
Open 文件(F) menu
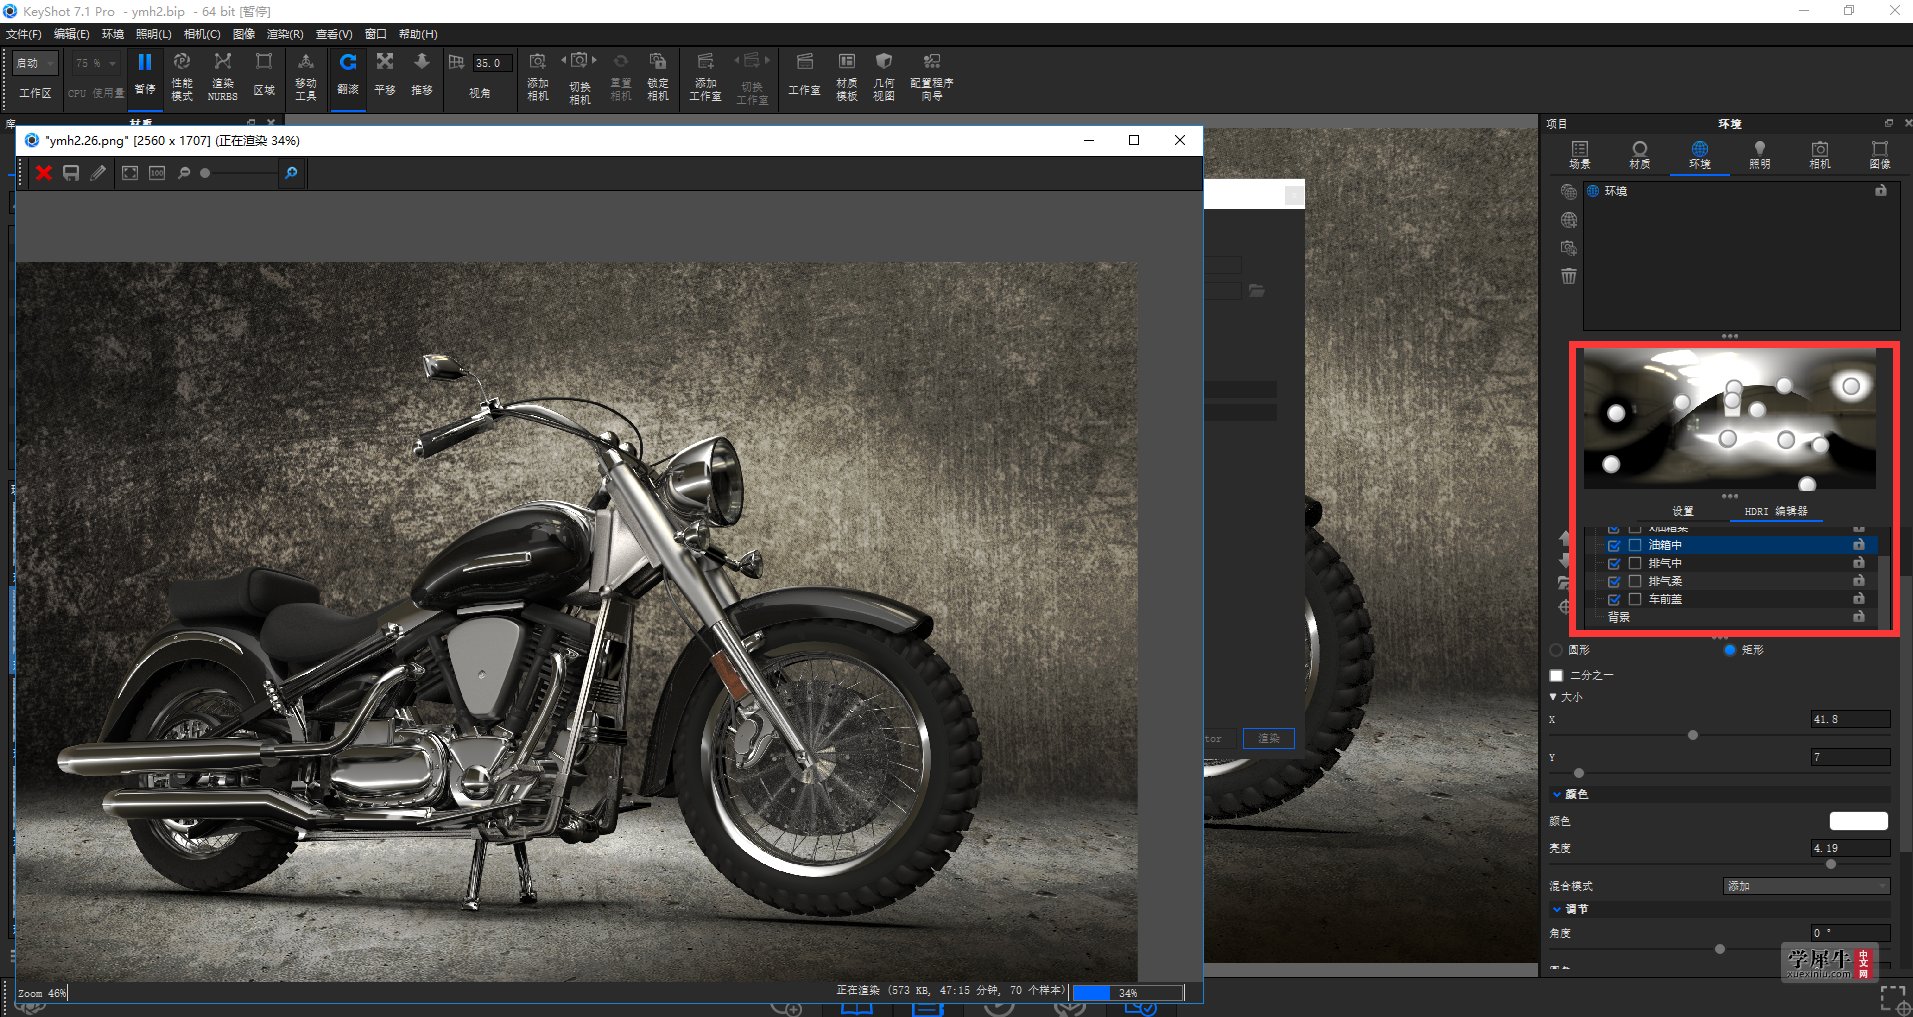coord(24,34)
